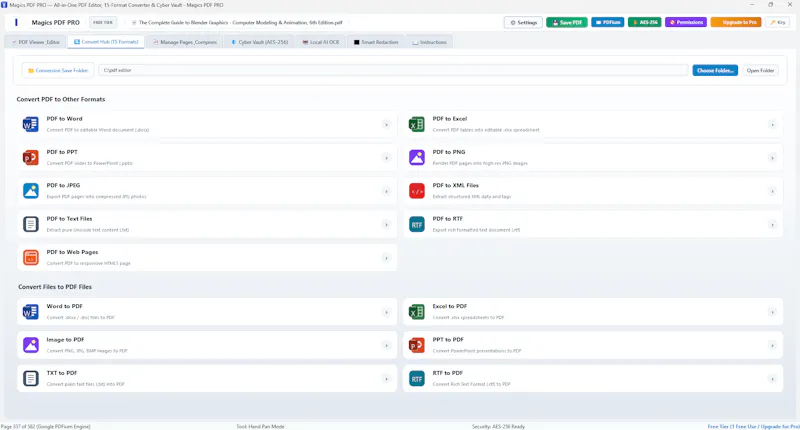Click the open PDF file name in header
This screenshot has width=800, height=430.
(x=240, y=22)
